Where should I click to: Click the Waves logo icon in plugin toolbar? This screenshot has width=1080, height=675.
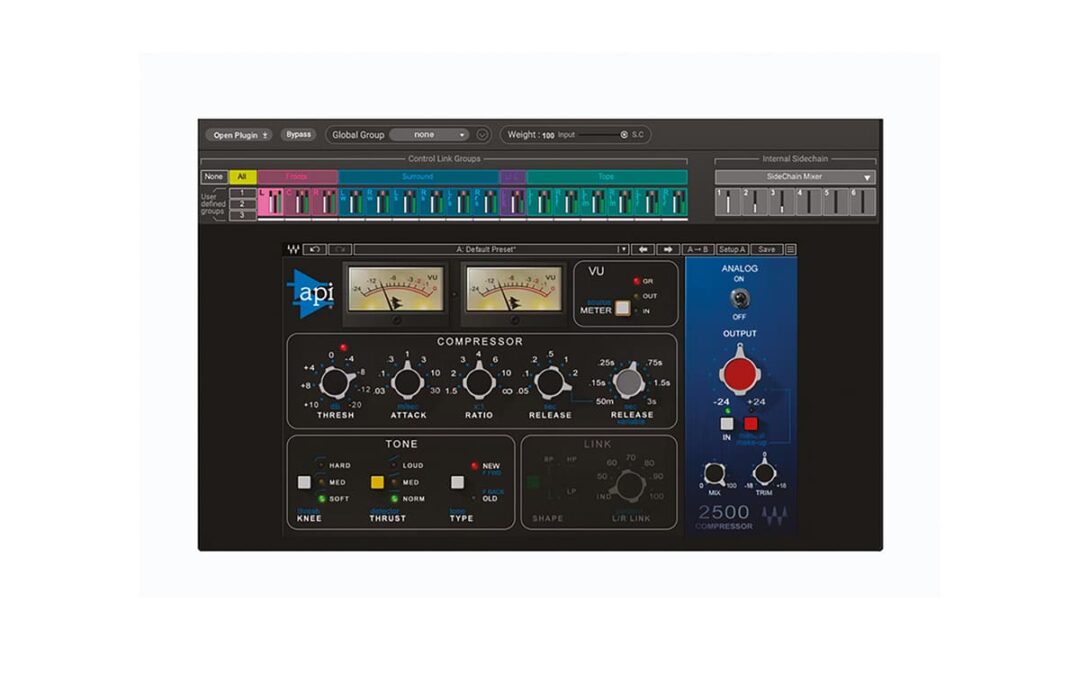click(293, 249)
